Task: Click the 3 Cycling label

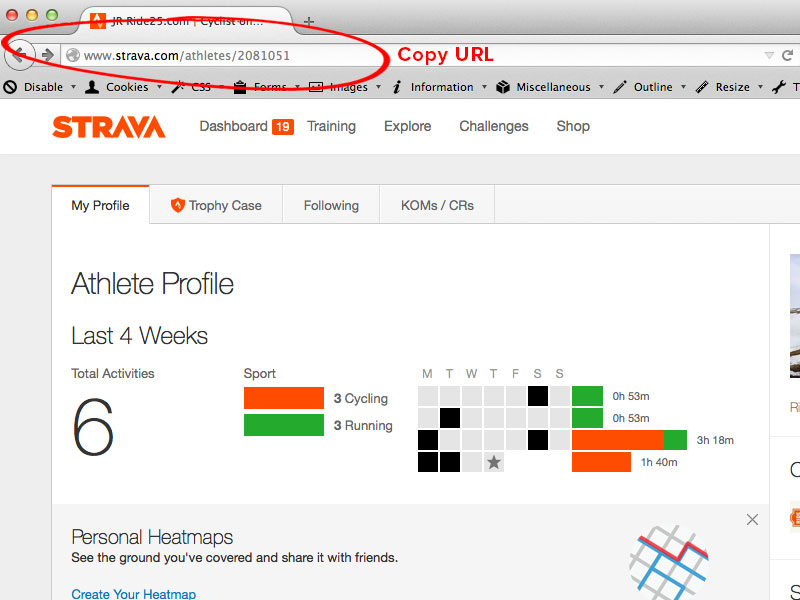Action: pyautogui.click(x=361, y=398)
